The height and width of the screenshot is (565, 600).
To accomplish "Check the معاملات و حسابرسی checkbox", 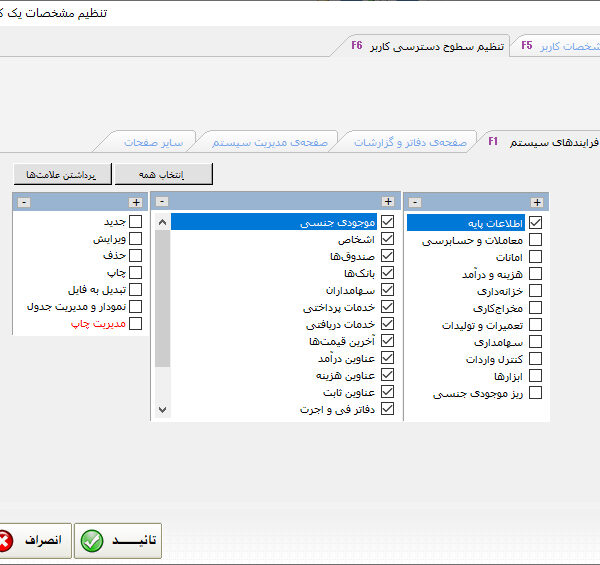I will (535, 240).
